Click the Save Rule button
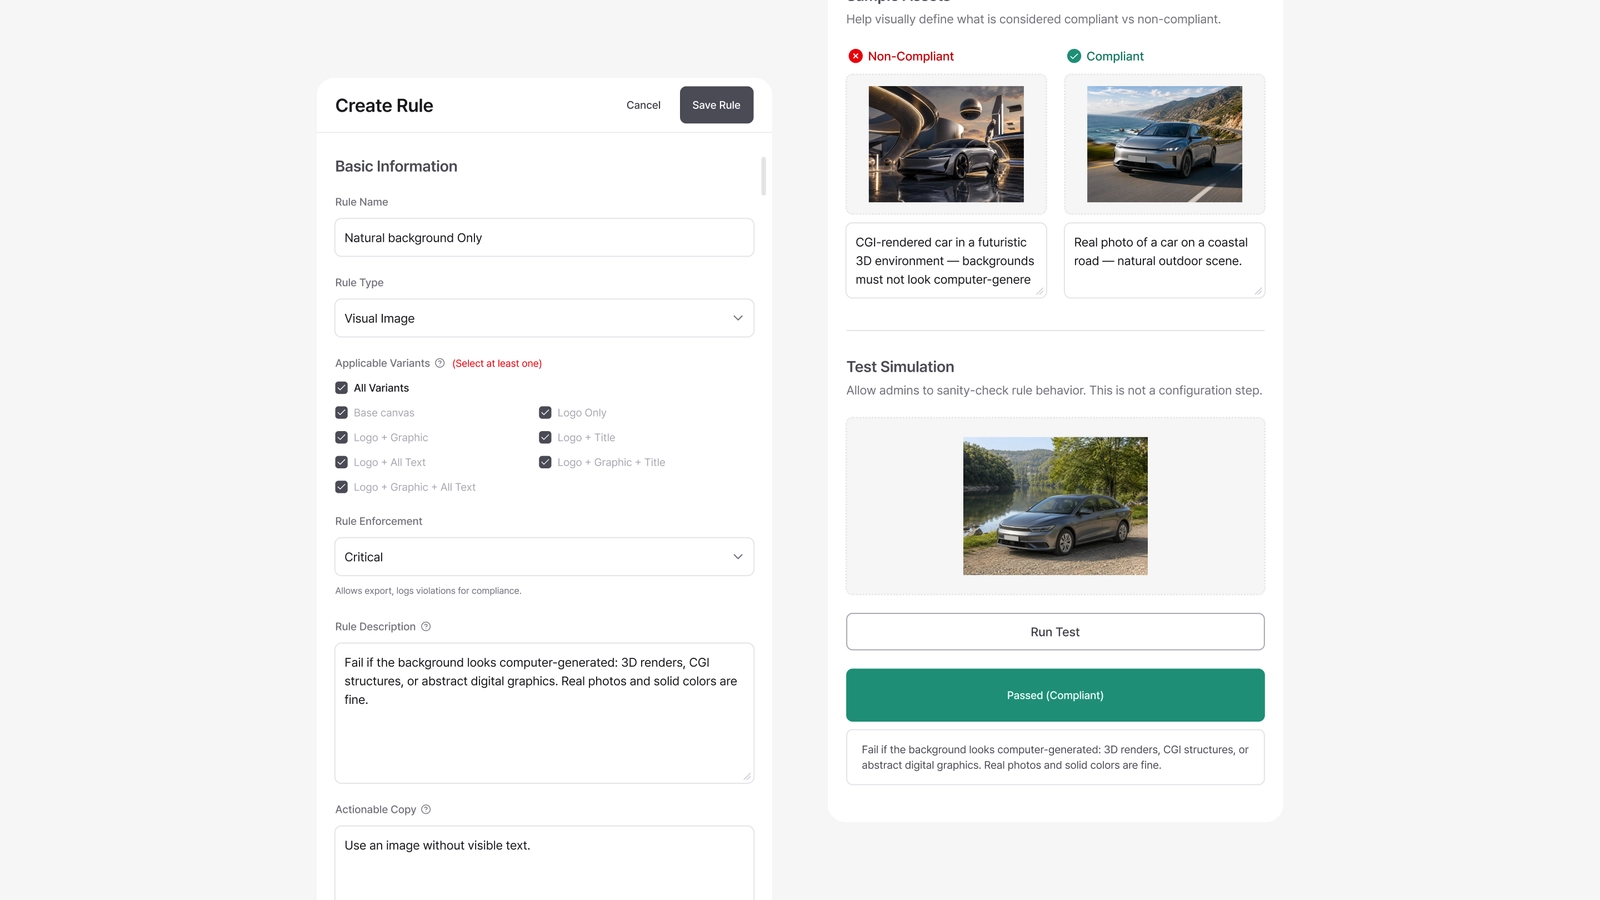The image size is (1600, 900). click(717, 105)
